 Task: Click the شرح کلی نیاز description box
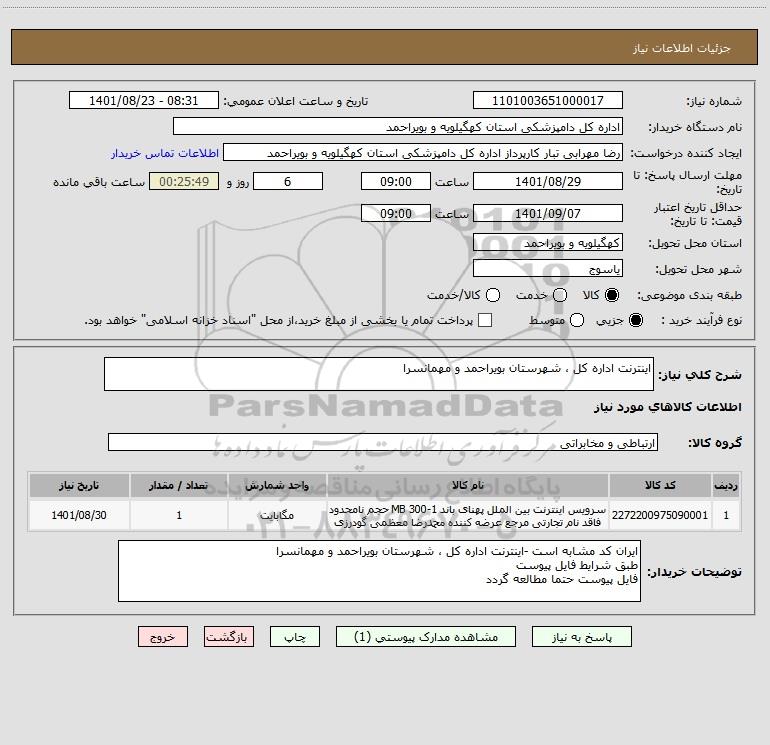[x=379, y=374]
